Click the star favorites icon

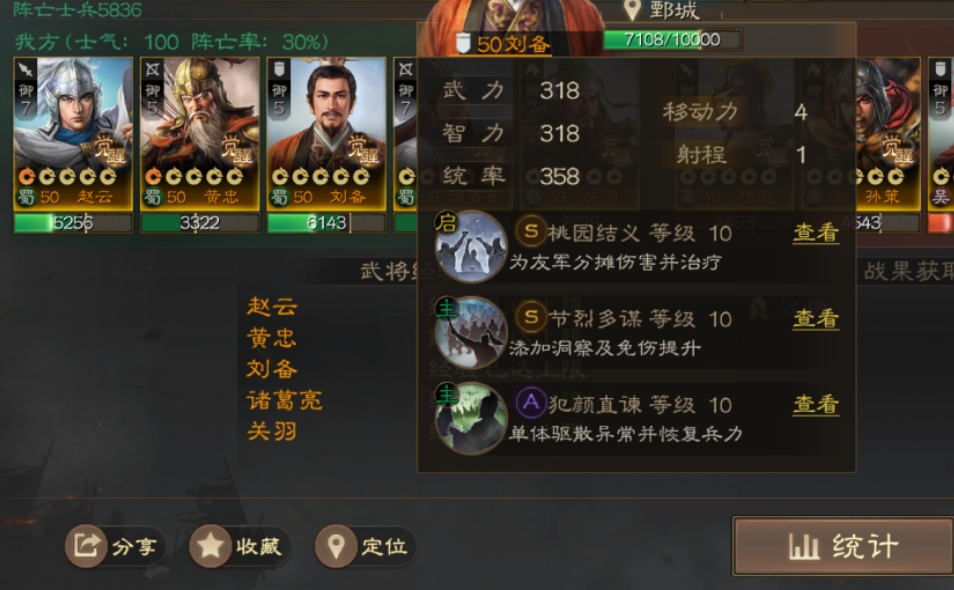point(210,546)
